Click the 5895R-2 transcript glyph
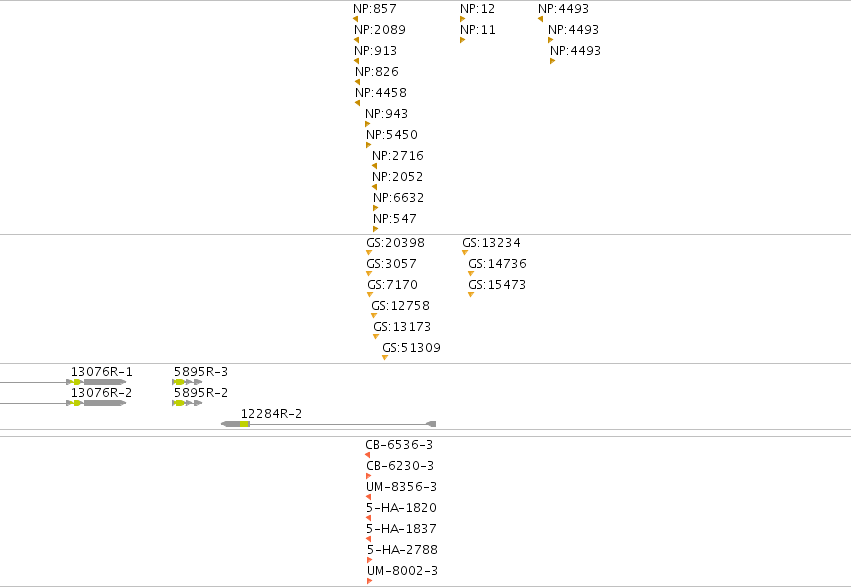This screenshot has height=587, width=851. [x=187, y=403]
